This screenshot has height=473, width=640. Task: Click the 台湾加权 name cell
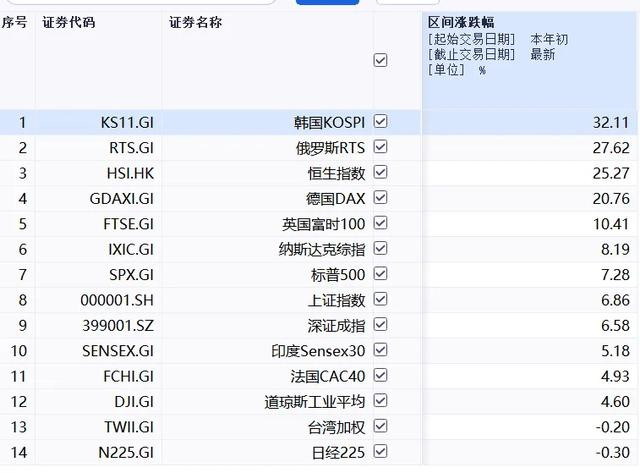click(267, 427)
